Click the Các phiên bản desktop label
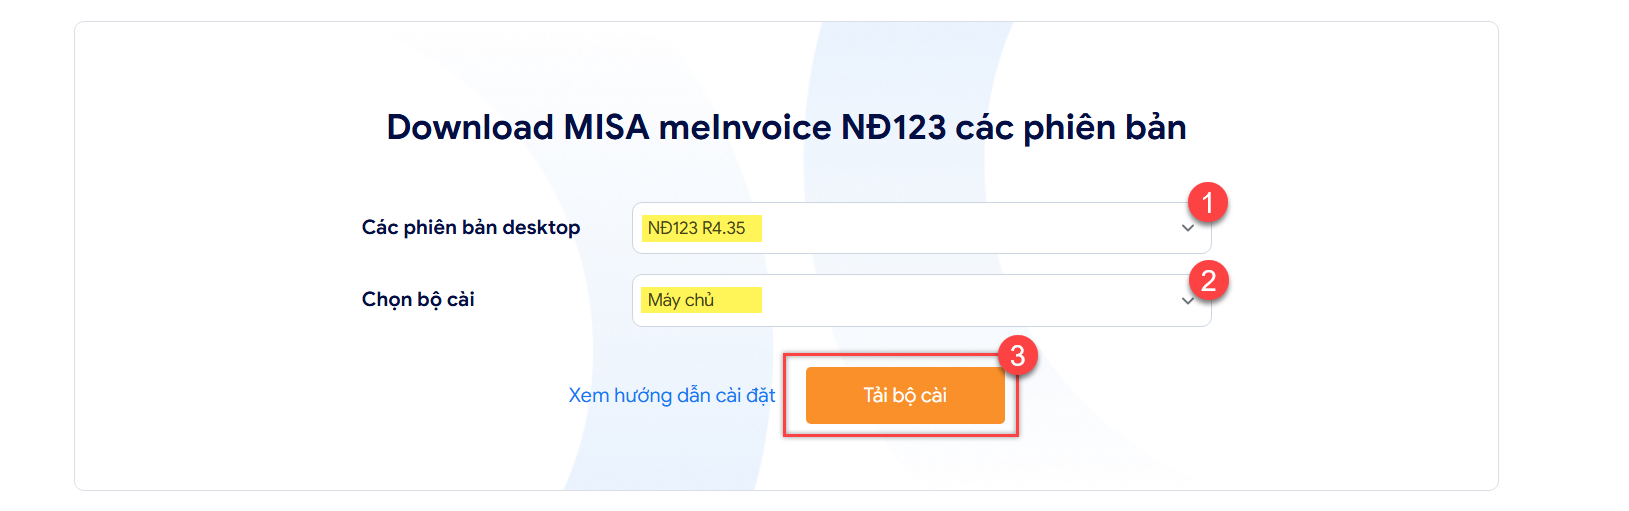 (471, 227)
